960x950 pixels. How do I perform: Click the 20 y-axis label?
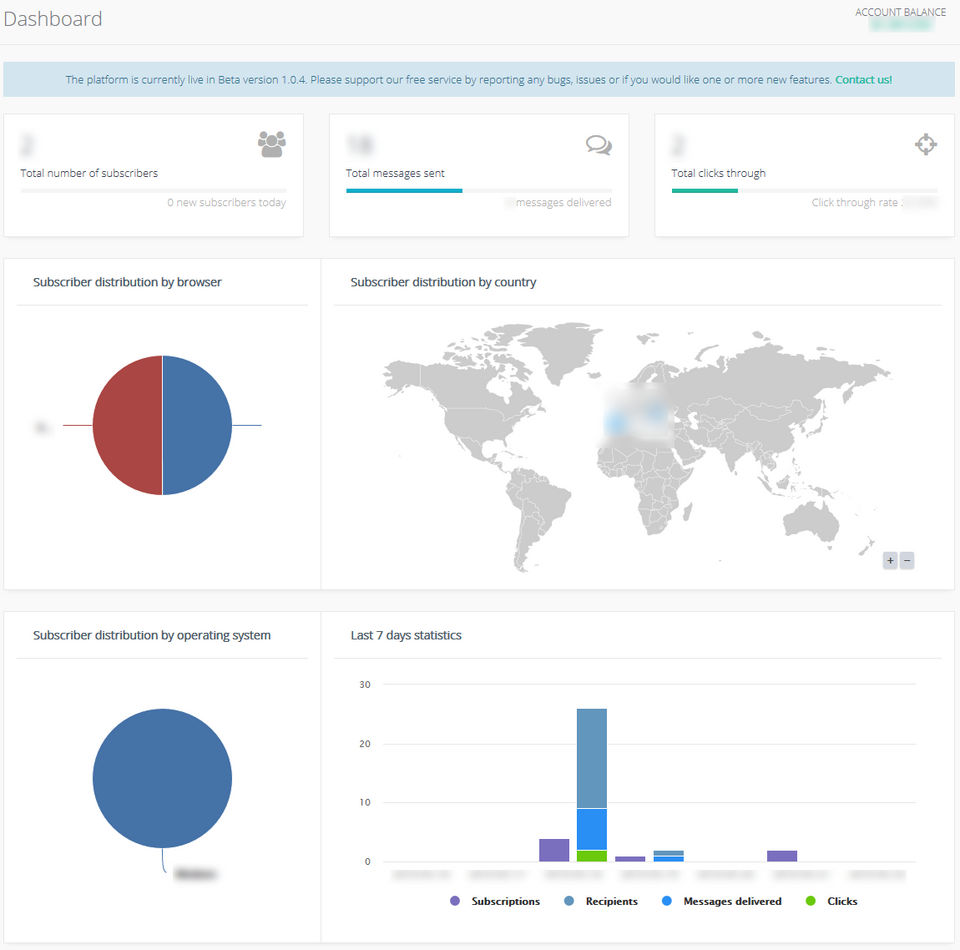(x=365, y=744)
